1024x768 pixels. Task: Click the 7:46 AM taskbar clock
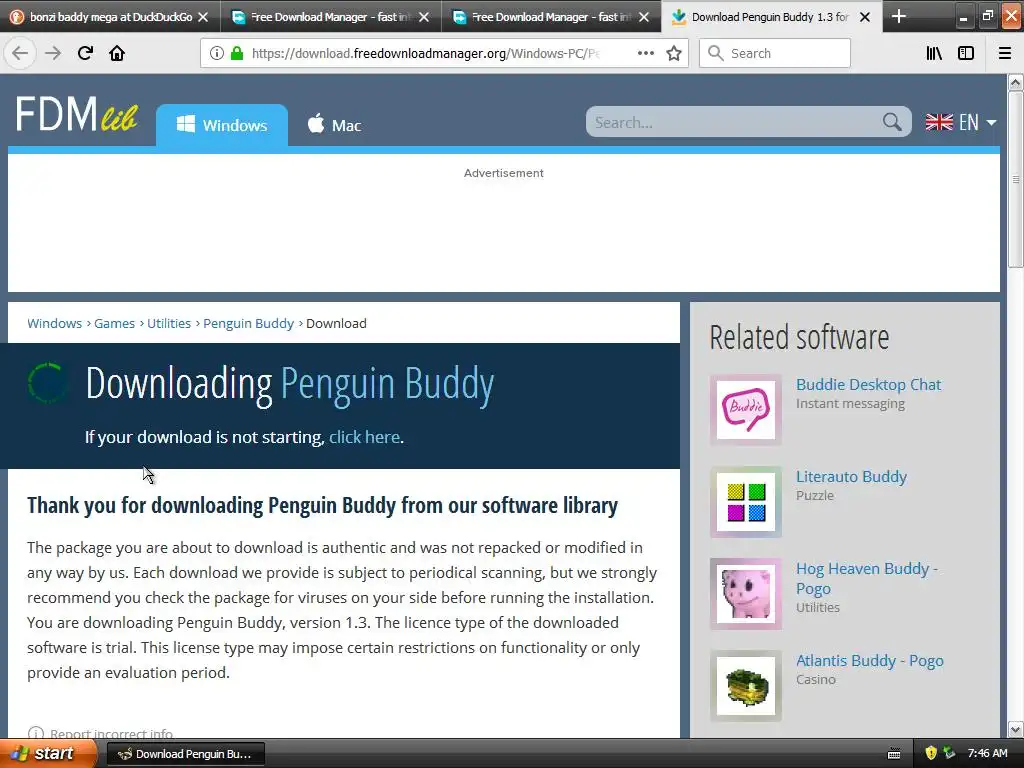tap(987, 753)
